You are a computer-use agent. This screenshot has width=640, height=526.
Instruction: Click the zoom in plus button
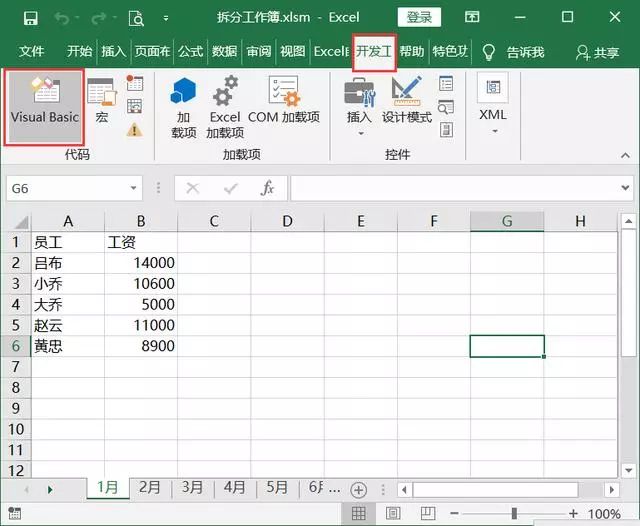[x=573, y=513]
